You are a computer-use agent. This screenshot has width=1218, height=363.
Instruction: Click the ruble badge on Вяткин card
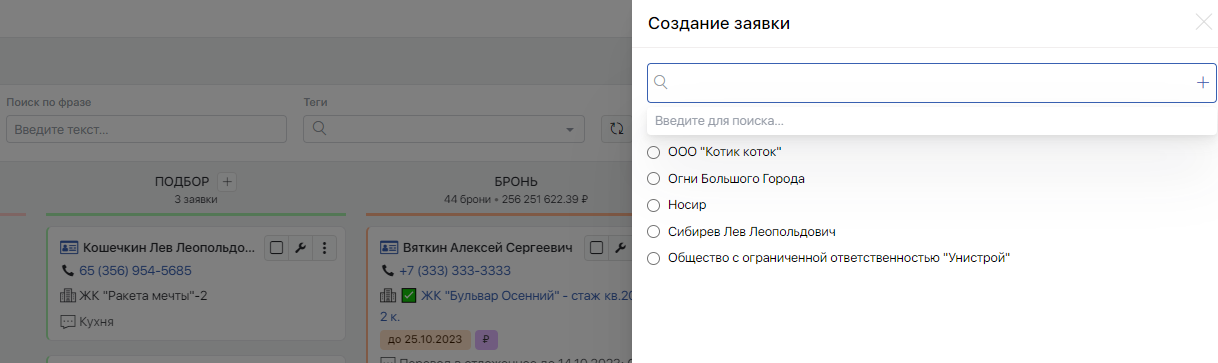pos(486,338)
